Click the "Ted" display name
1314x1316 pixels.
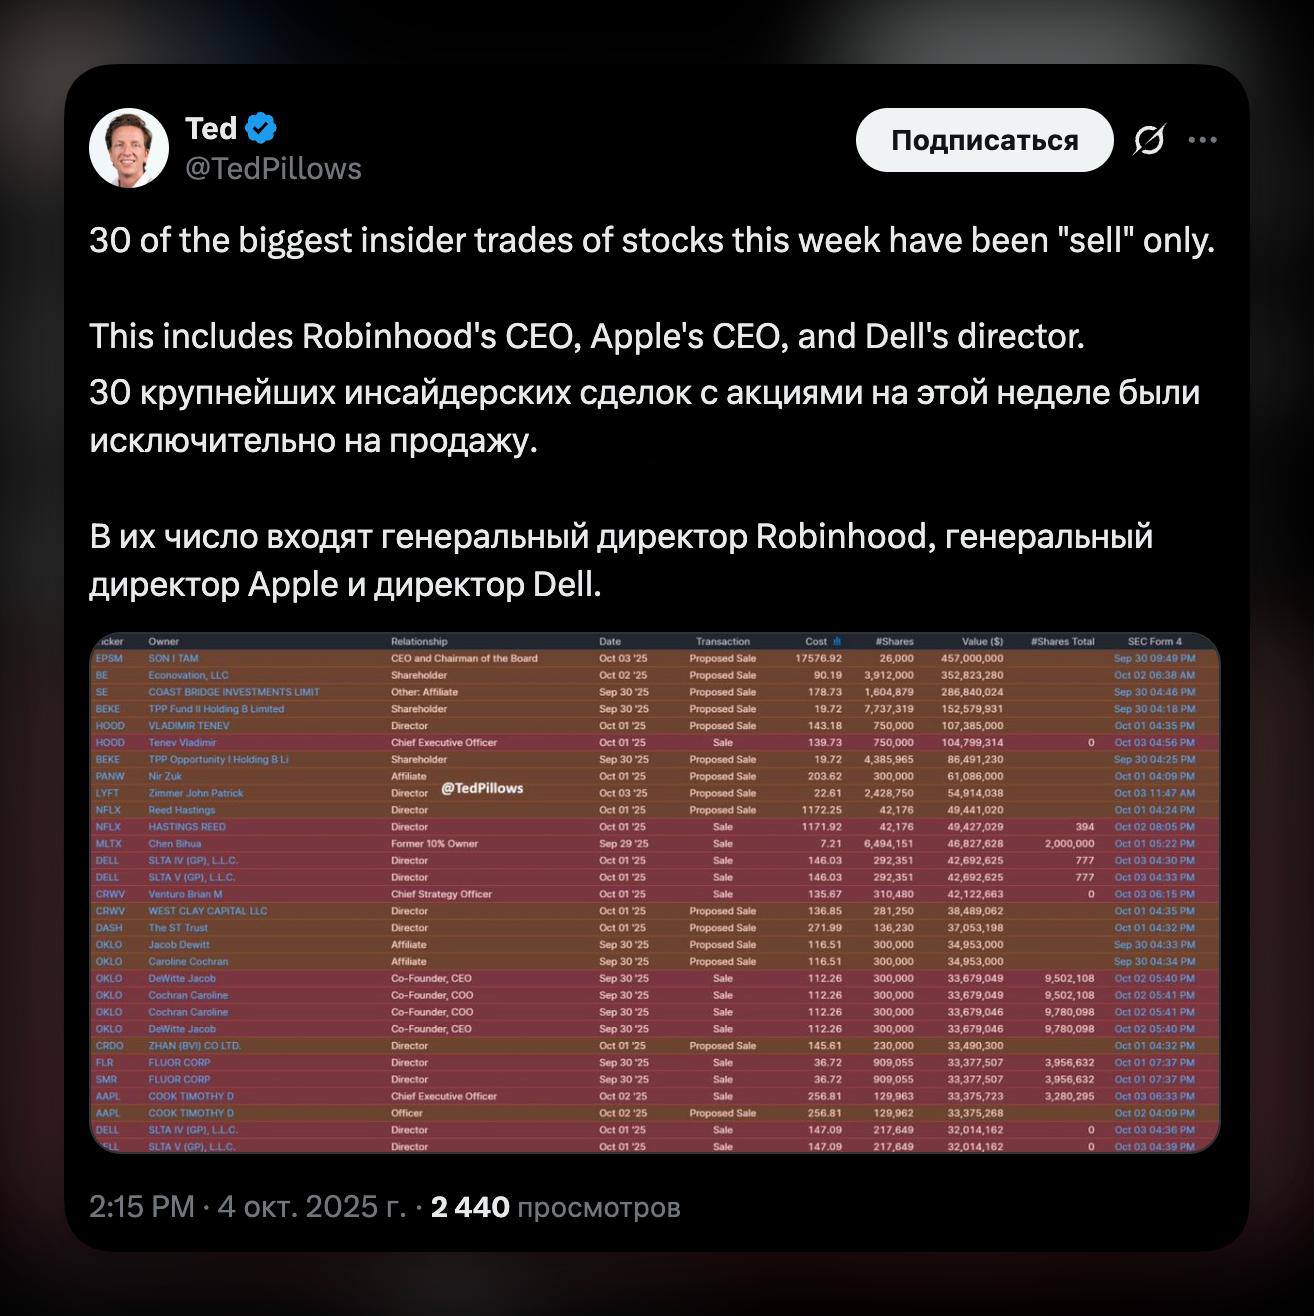(x=210, y=128)
